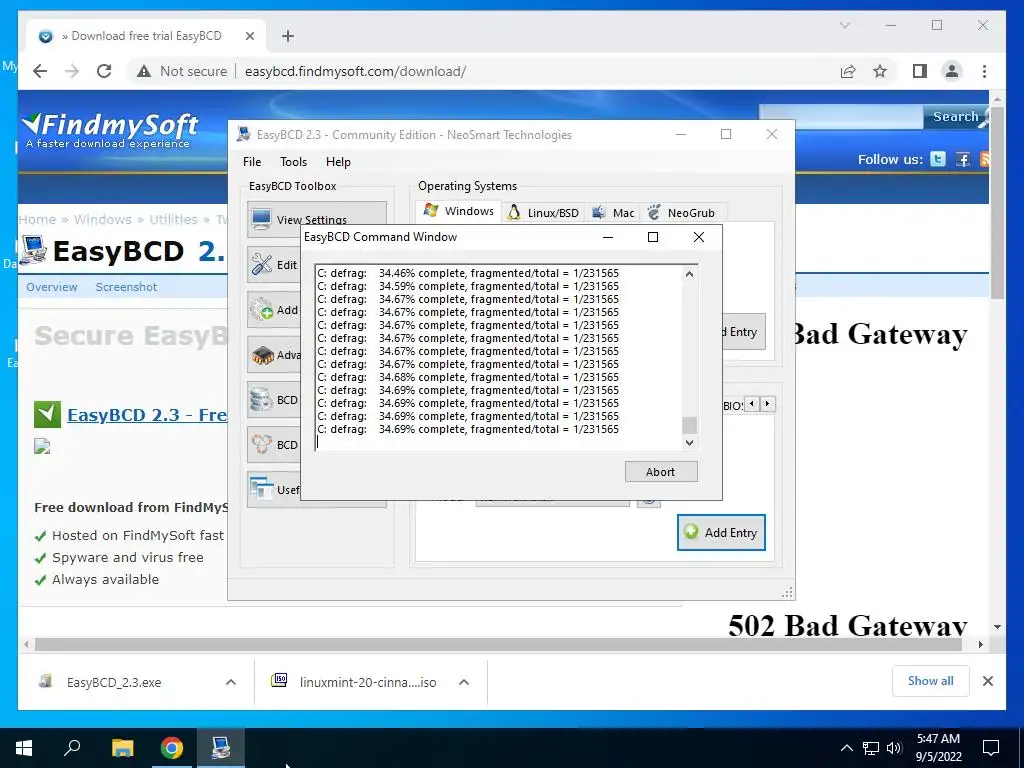Open the Screenshot tab on the webpage
This screenshot has height=768, width=1024.
(x=126, y=287)
